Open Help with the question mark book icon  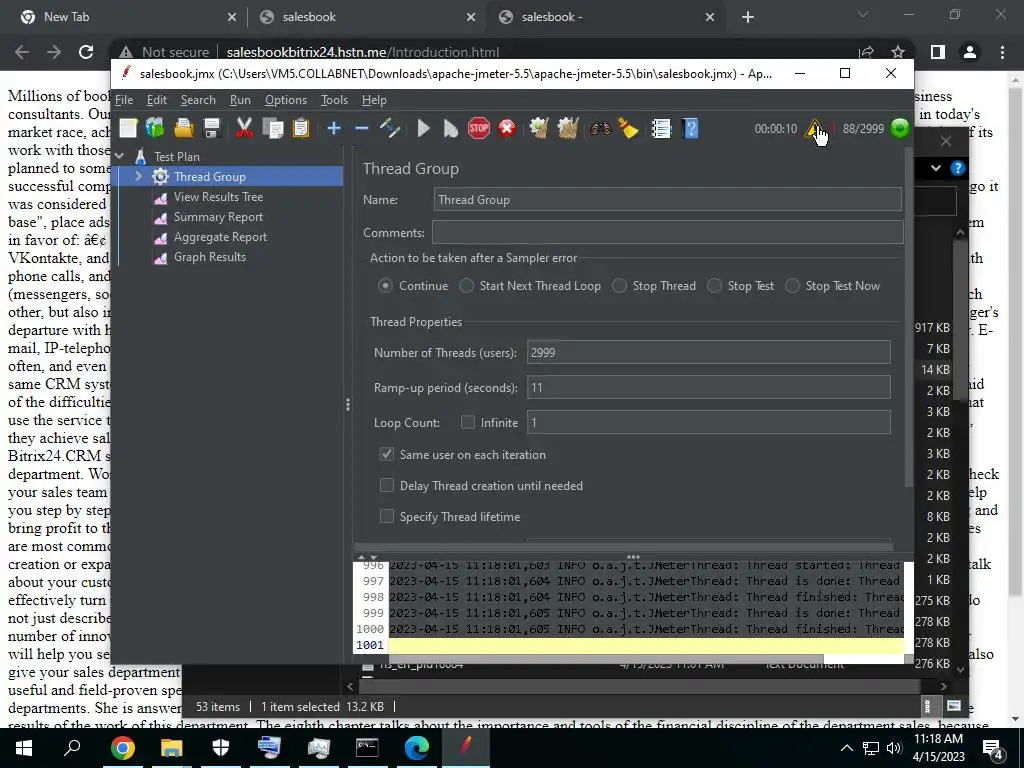coord(690,128)
